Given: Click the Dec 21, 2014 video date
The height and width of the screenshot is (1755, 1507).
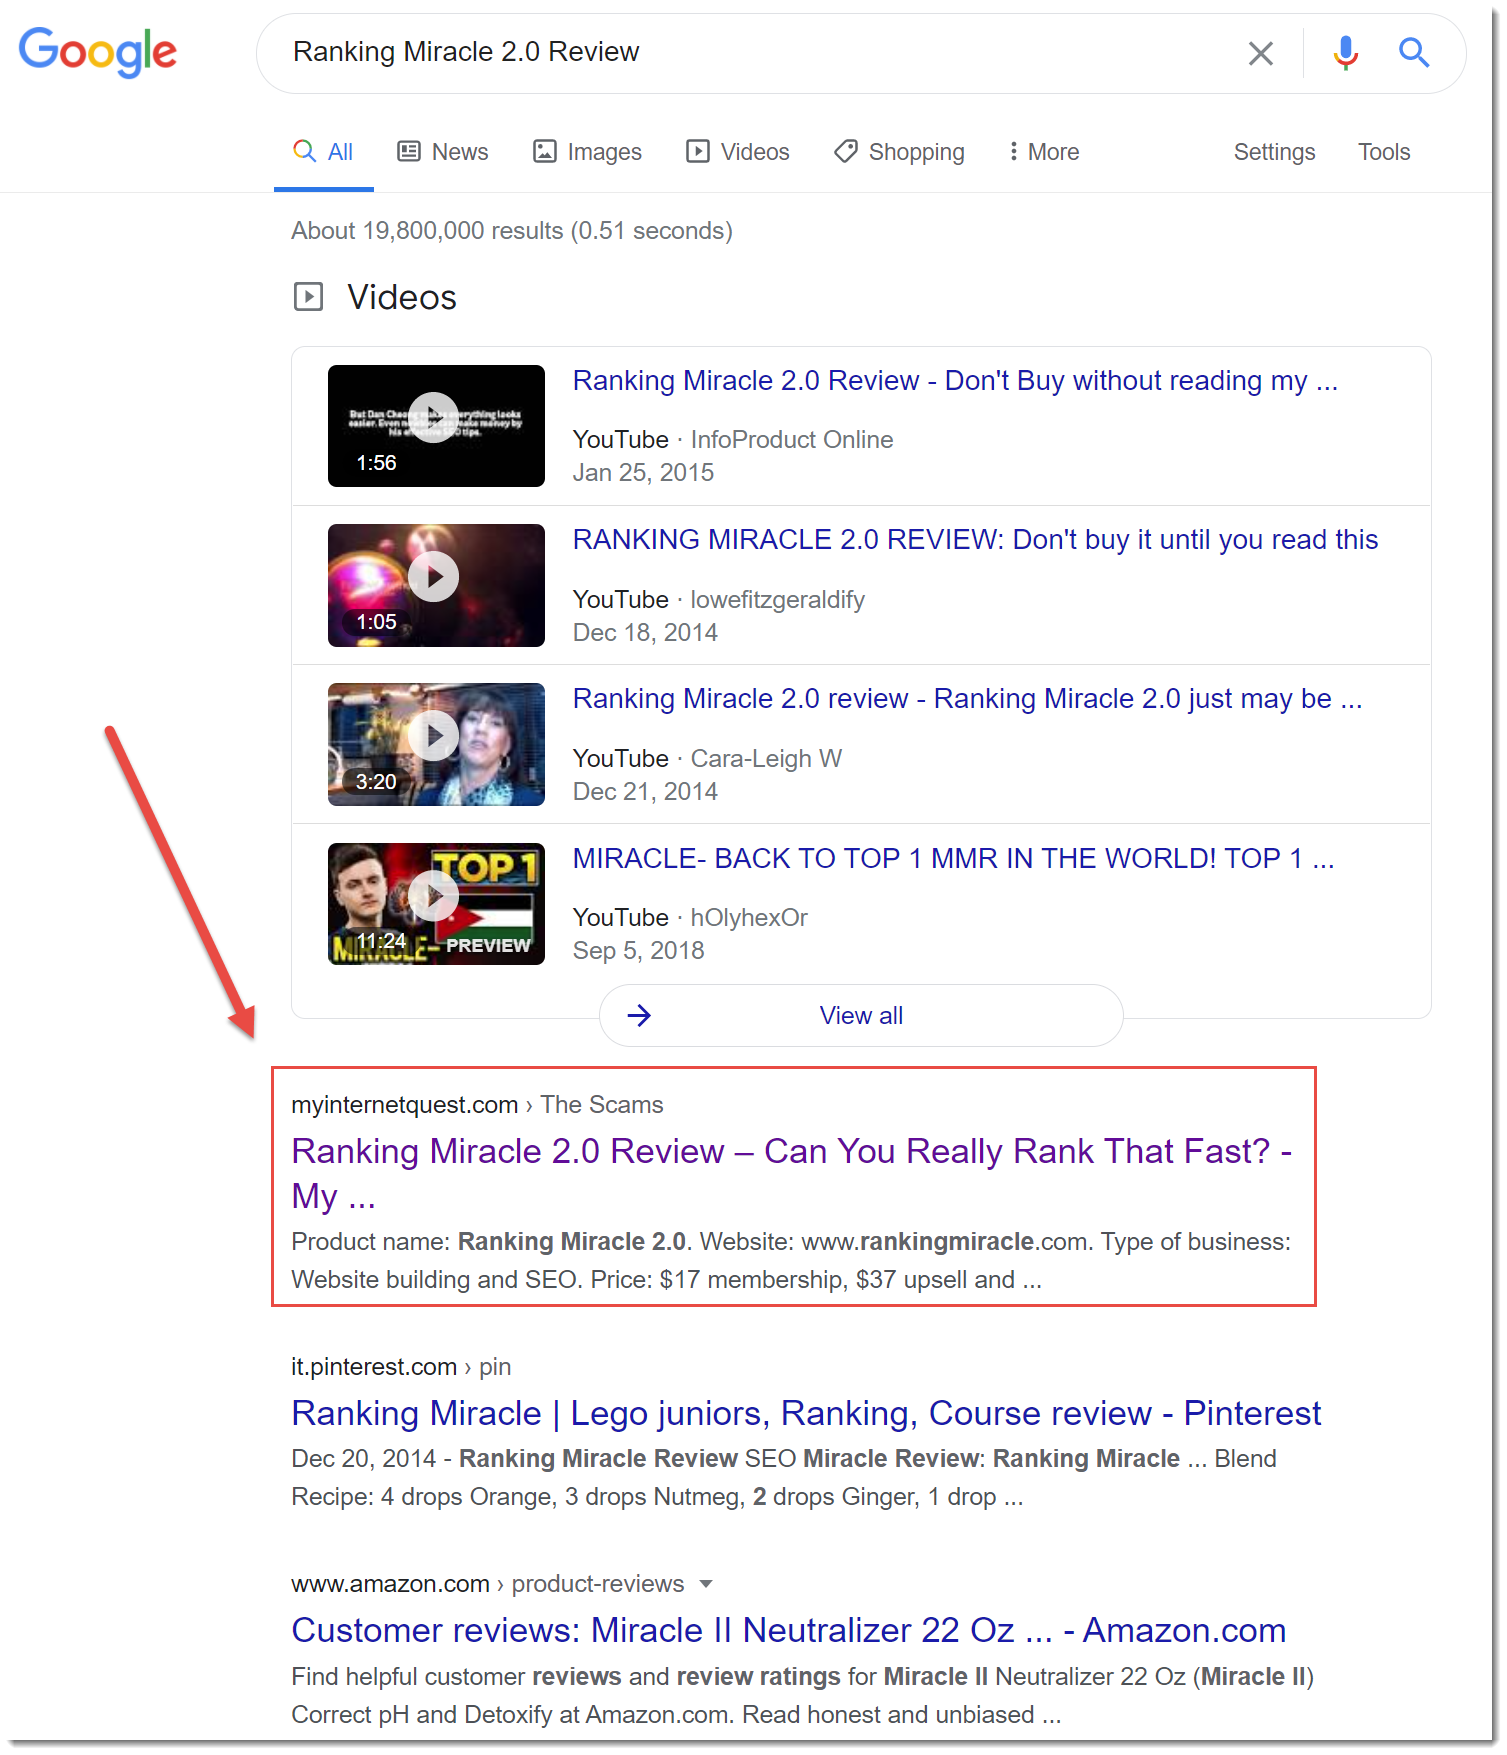Looking at the screenshot, I should coord(645,792).
